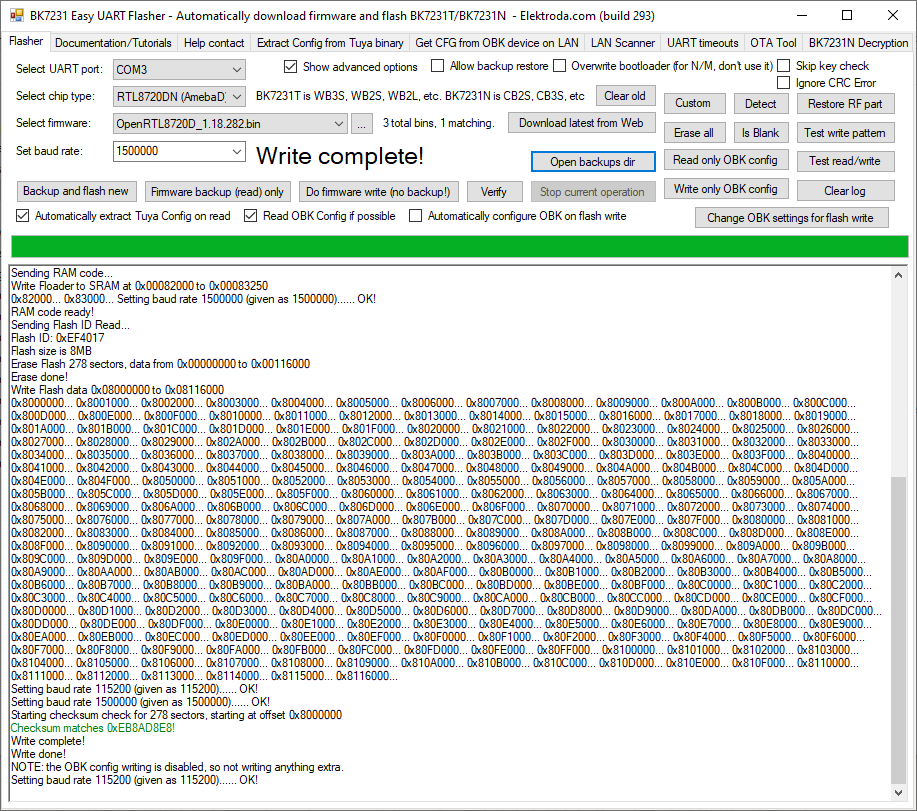
Task: Open Get CFG from OBK device on LAN tab
Action: point(497,43)
